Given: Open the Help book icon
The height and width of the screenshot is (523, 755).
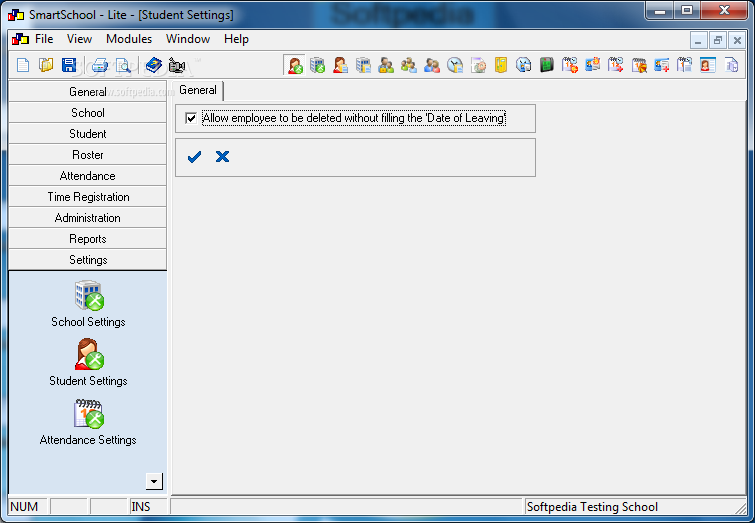Looking at the screenshot, I should click(154, 65).
